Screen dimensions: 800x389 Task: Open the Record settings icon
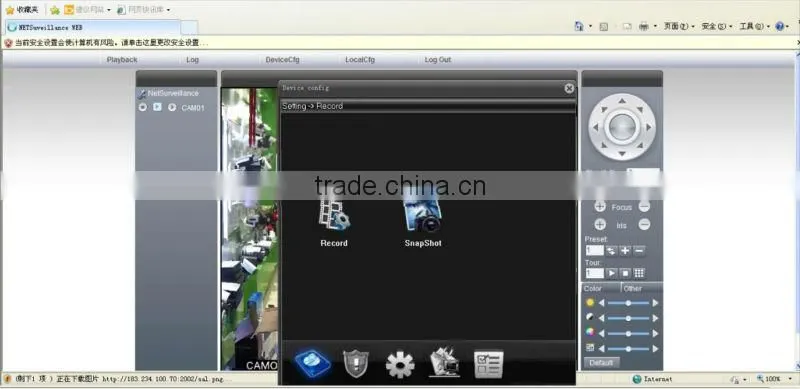(x=334, y=216)
